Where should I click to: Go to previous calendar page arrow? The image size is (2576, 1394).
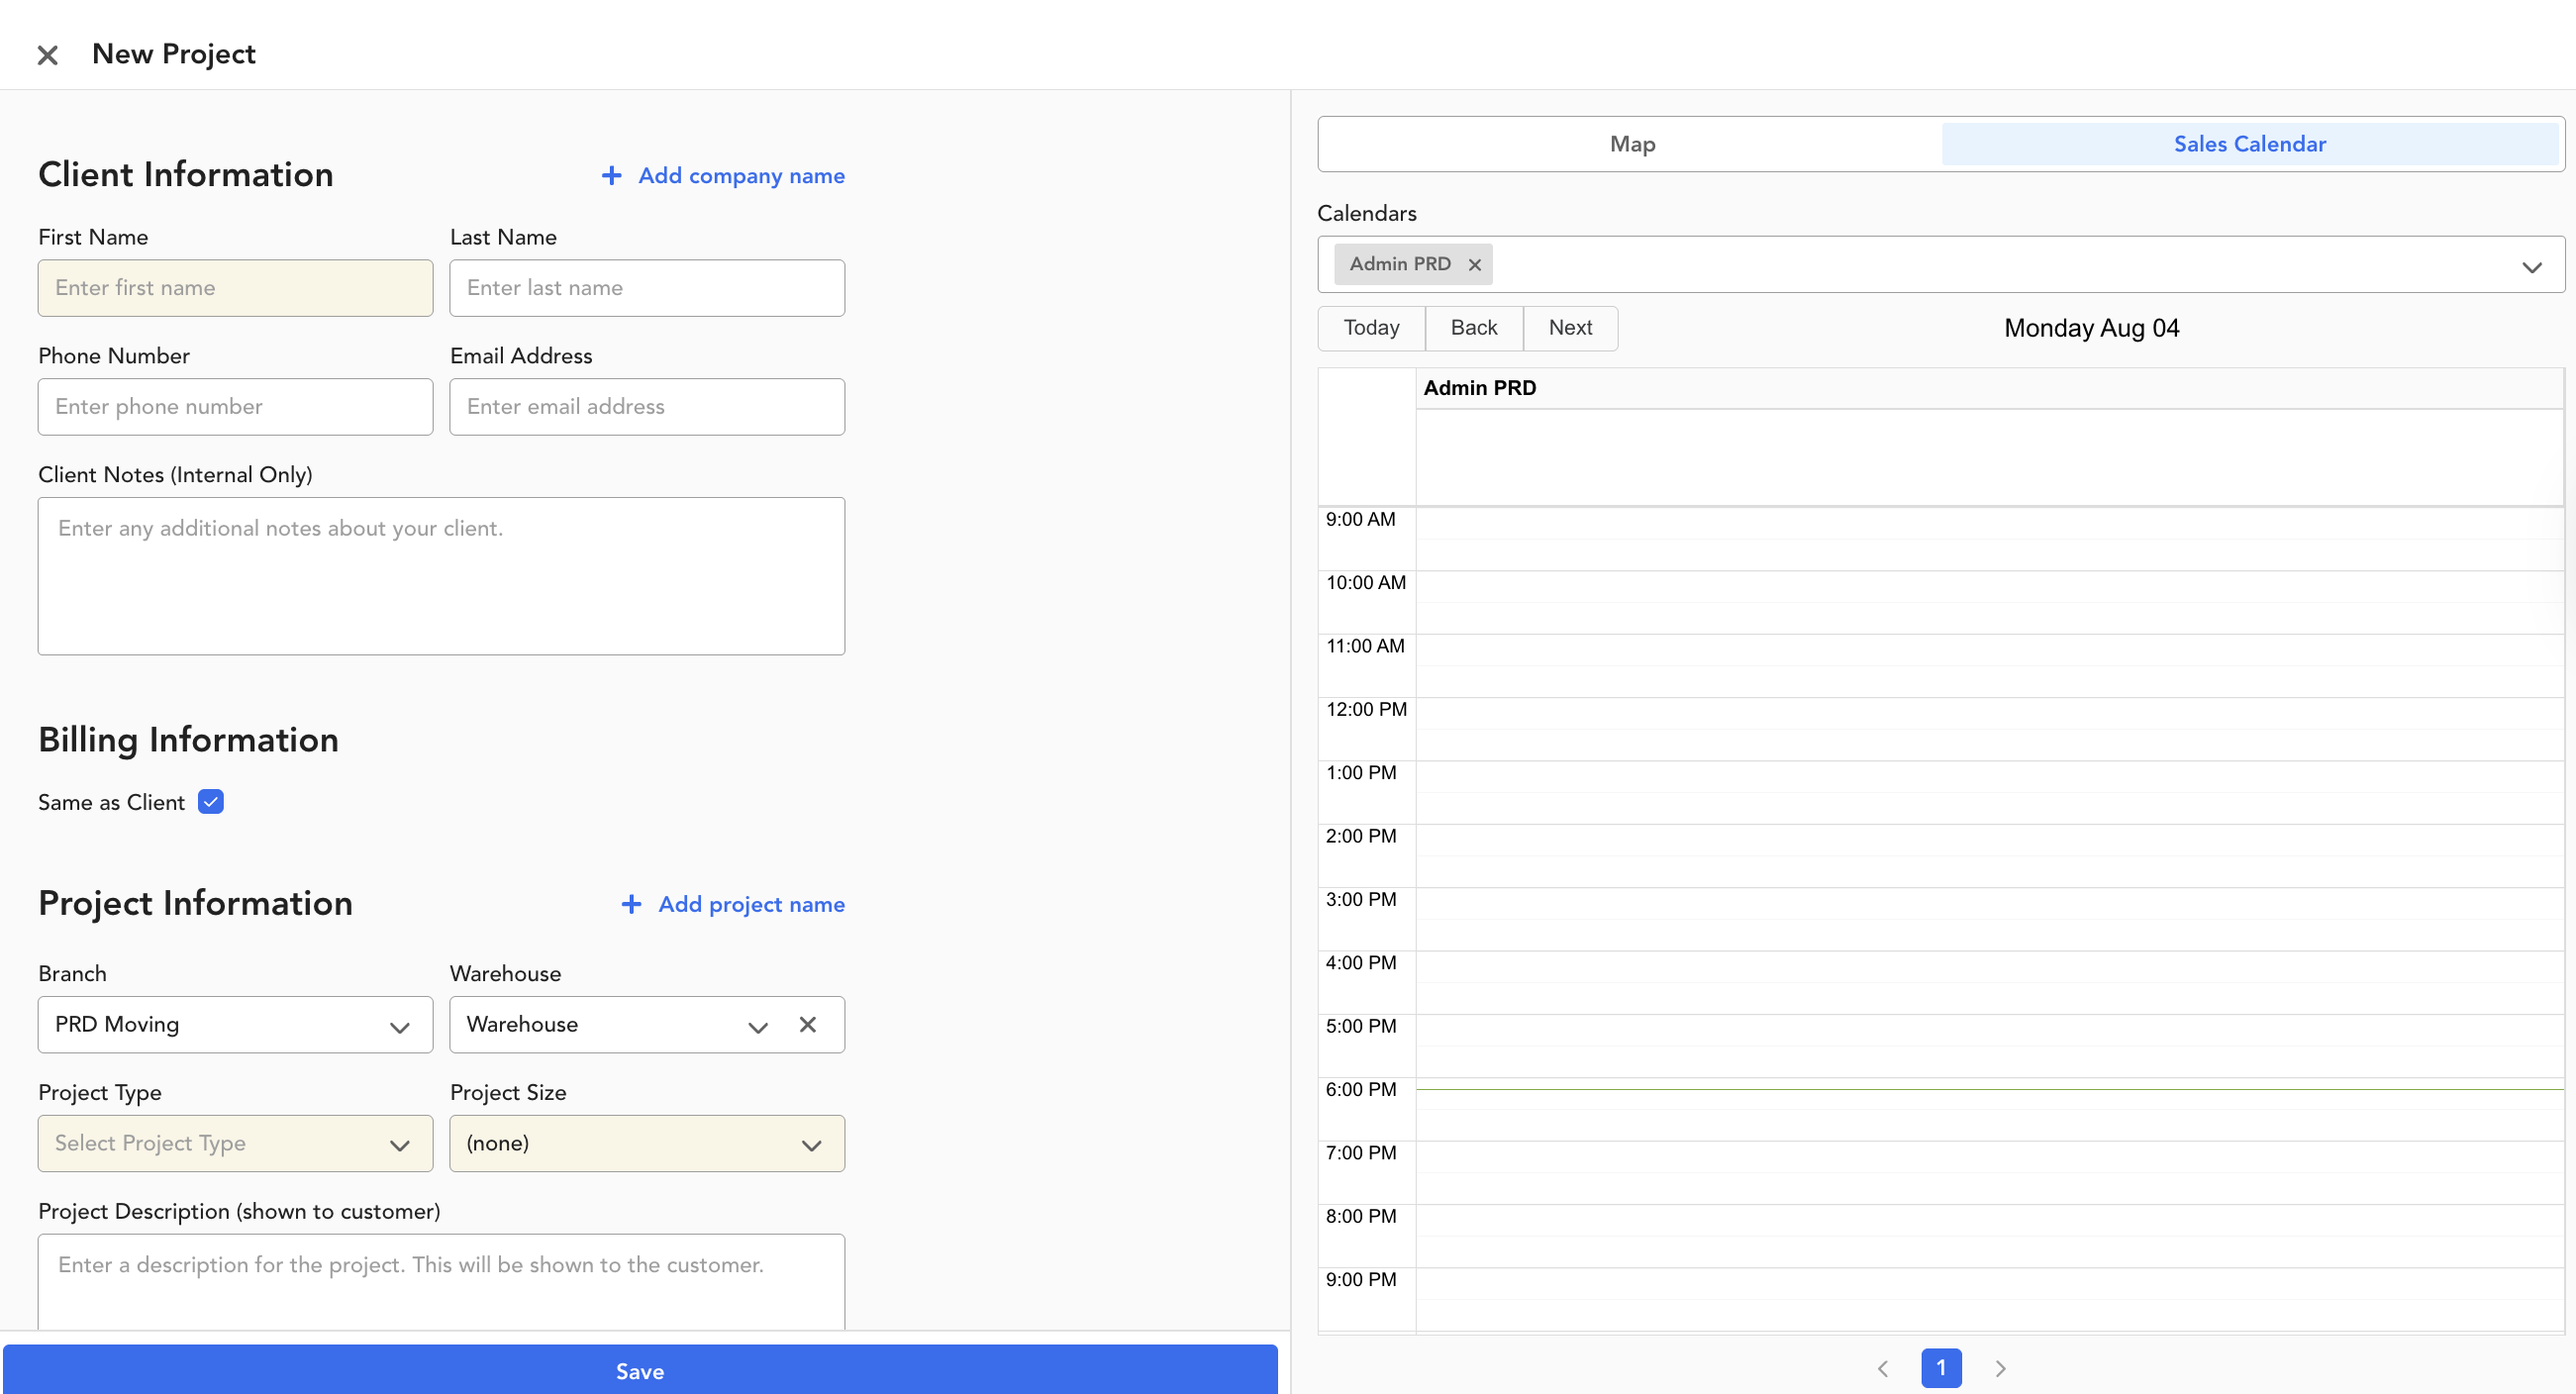(x=1883, y=1368)
